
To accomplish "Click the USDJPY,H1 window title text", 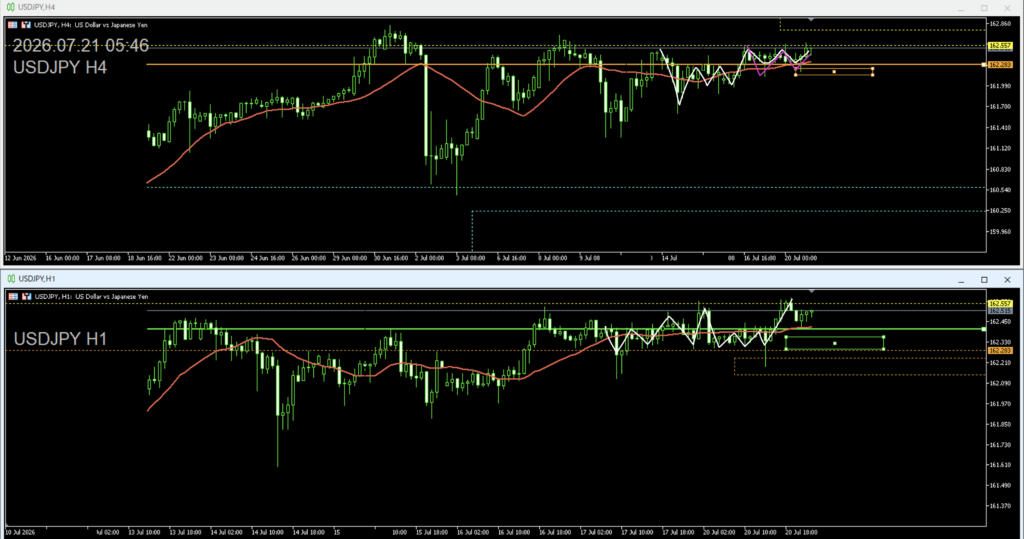I will tap(37, 279).
